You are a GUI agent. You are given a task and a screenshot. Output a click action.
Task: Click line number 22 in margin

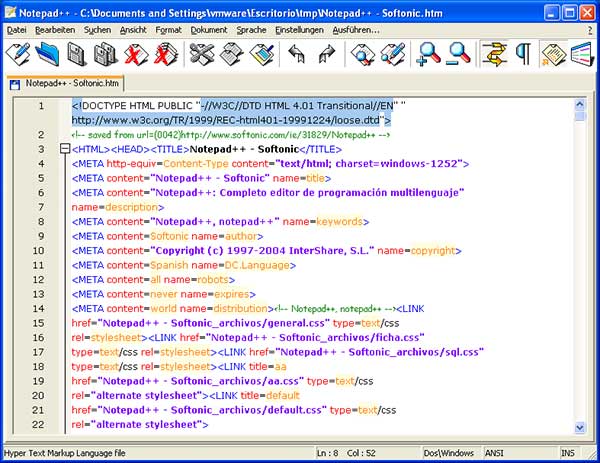click(38, 424)
